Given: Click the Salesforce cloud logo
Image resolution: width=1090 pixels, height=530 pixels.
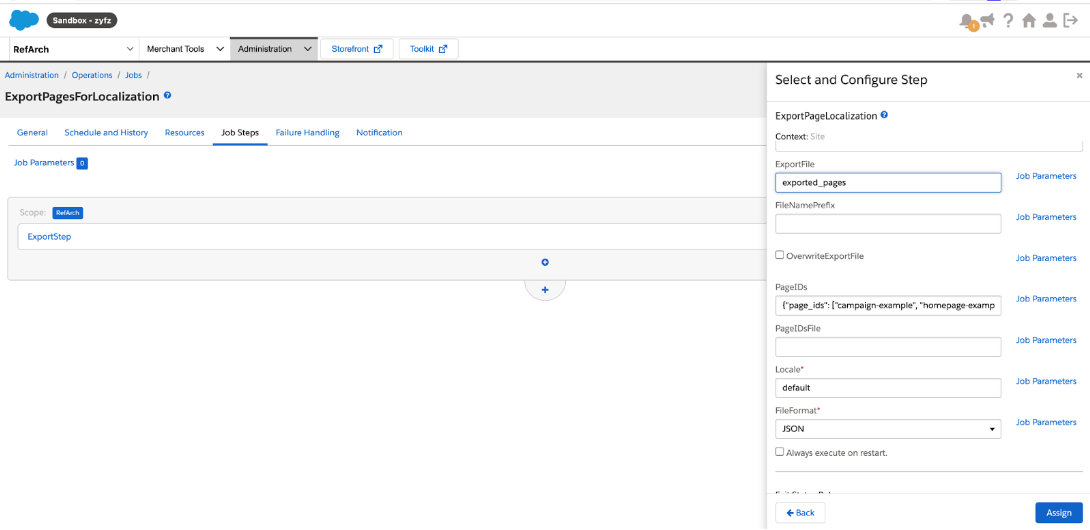Looking at the screenshot, I should (24, 20).
